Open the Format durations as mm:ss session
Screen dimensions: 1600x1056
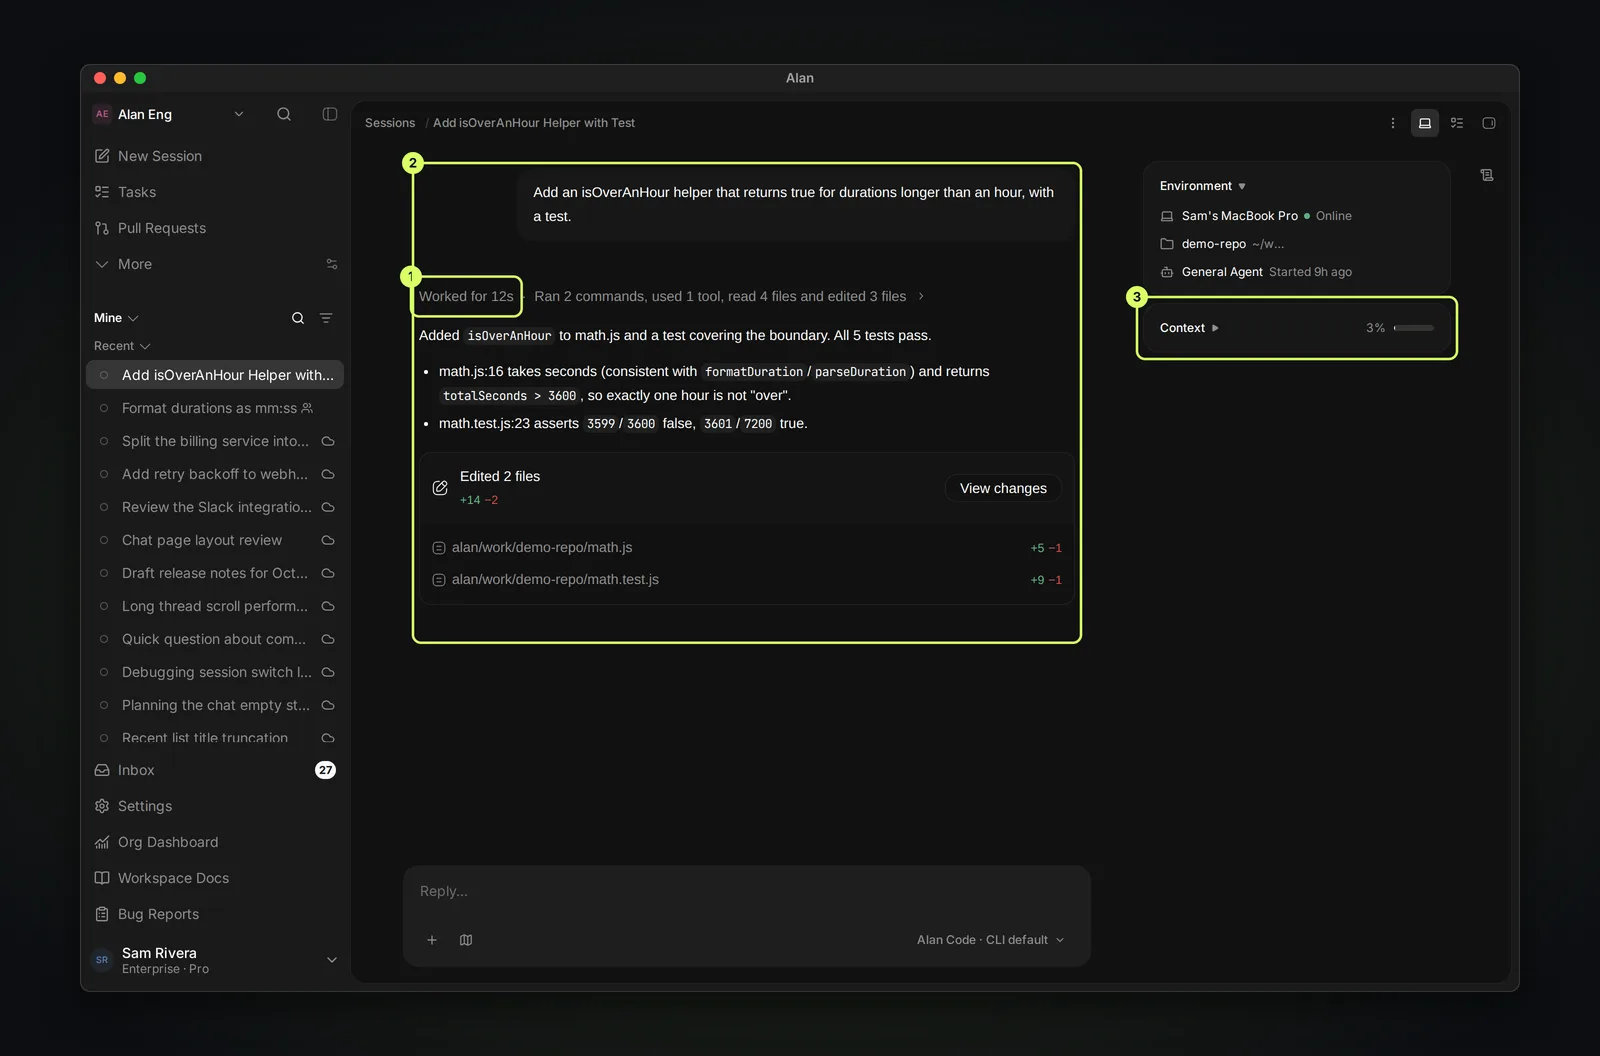pyautogui.click(x=215, y=408)
